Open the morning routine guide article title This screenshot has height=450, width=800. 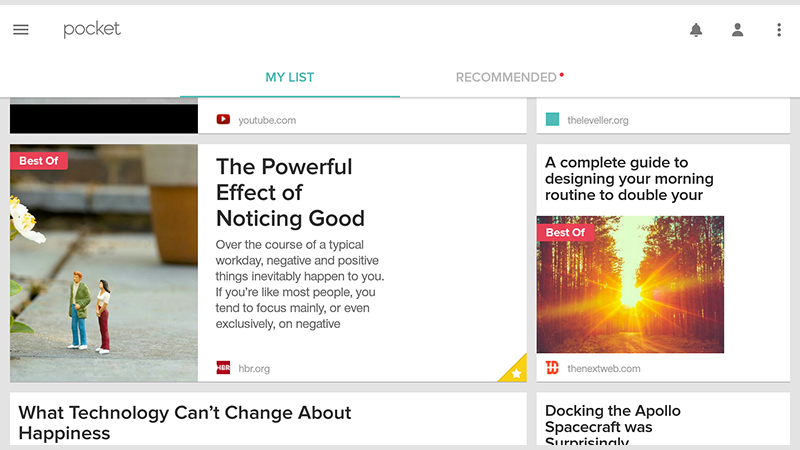point(629,179)
